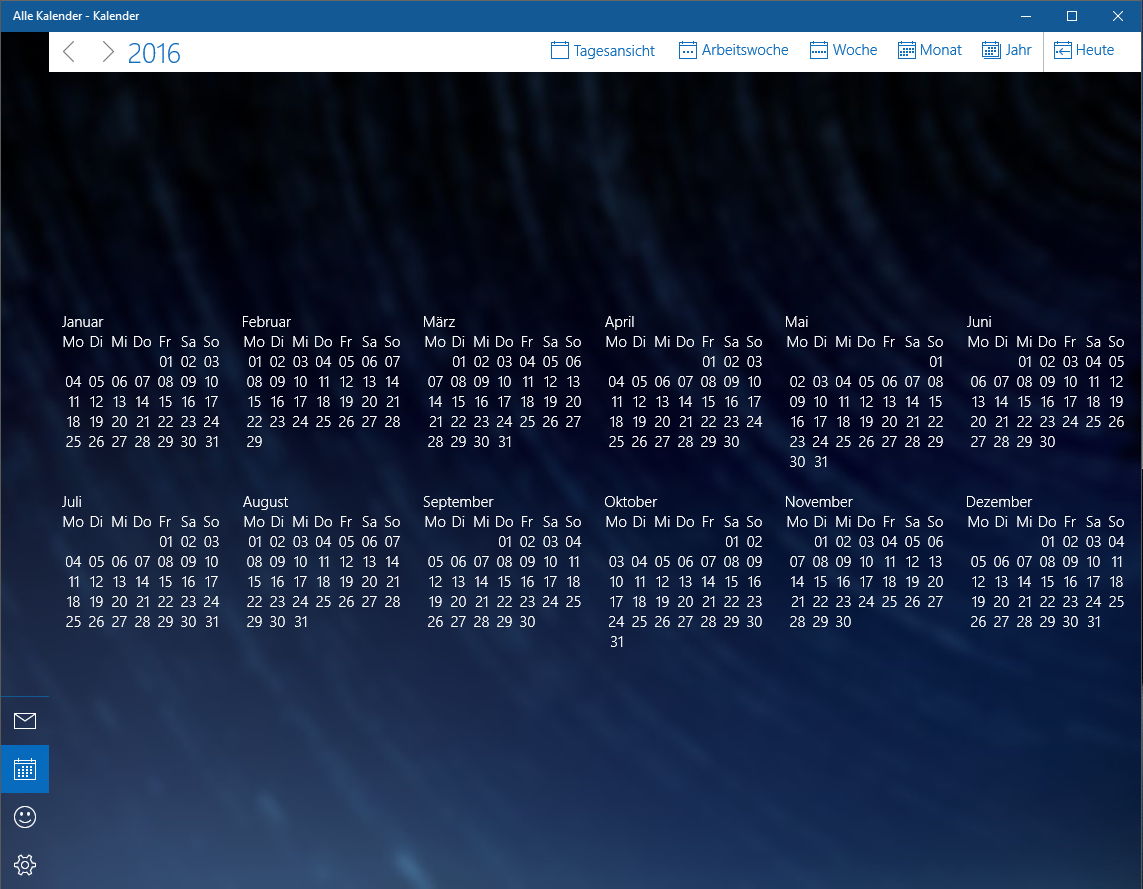
Task: Select 31 in Mai
Action: [x=821, y=462]
